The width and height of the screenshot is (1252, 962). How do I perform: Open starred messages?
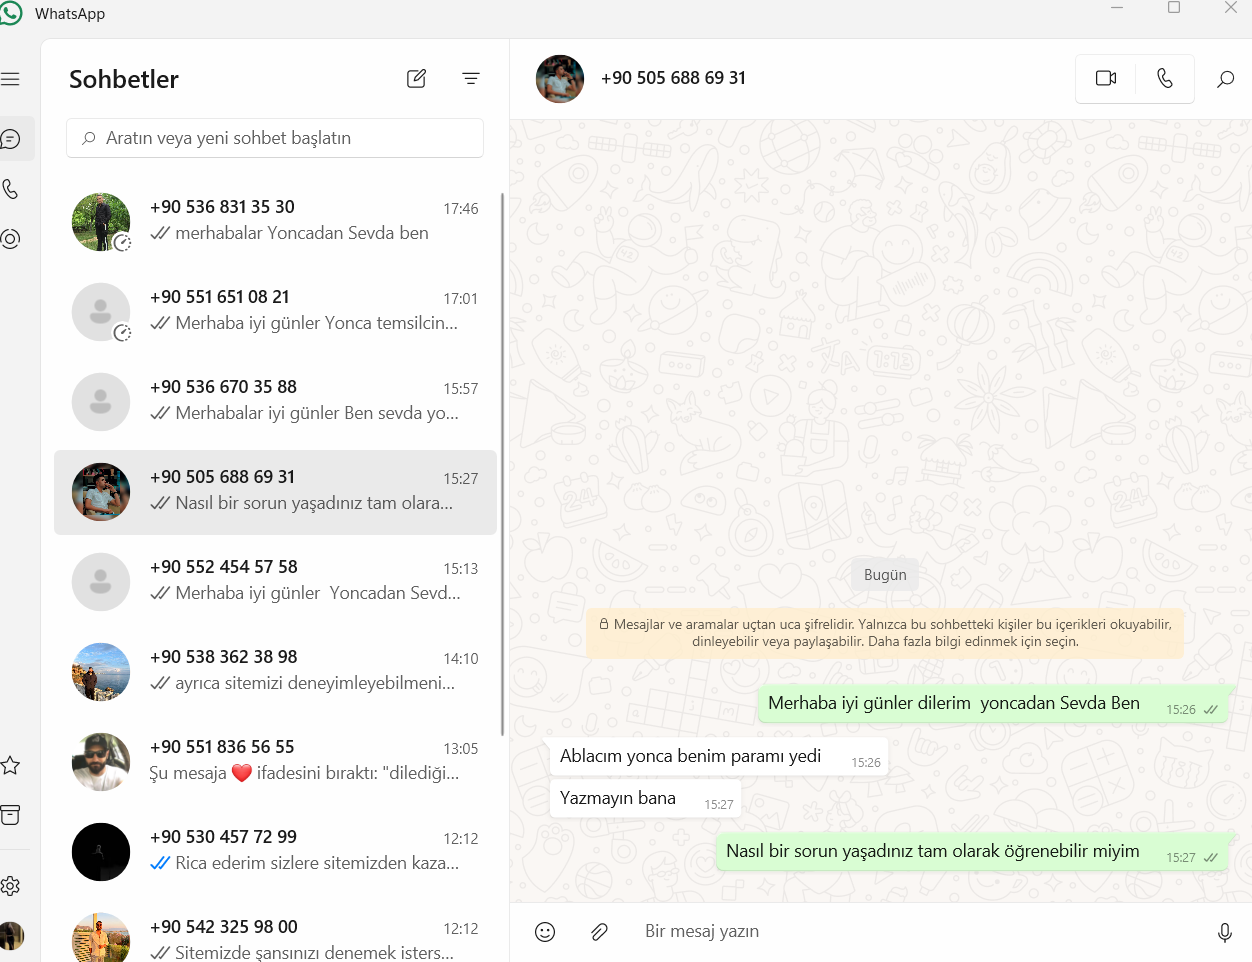click(x=11, y=765)
